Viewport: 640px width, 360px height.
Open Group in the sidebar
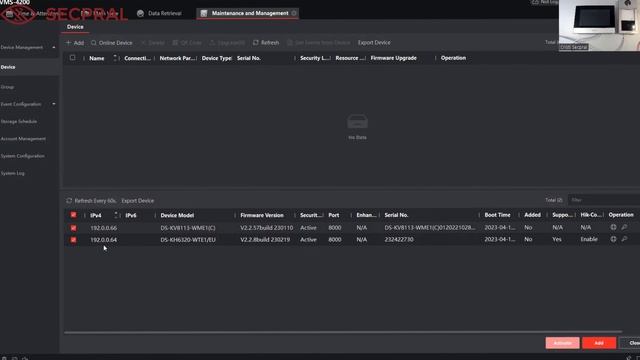7,87
